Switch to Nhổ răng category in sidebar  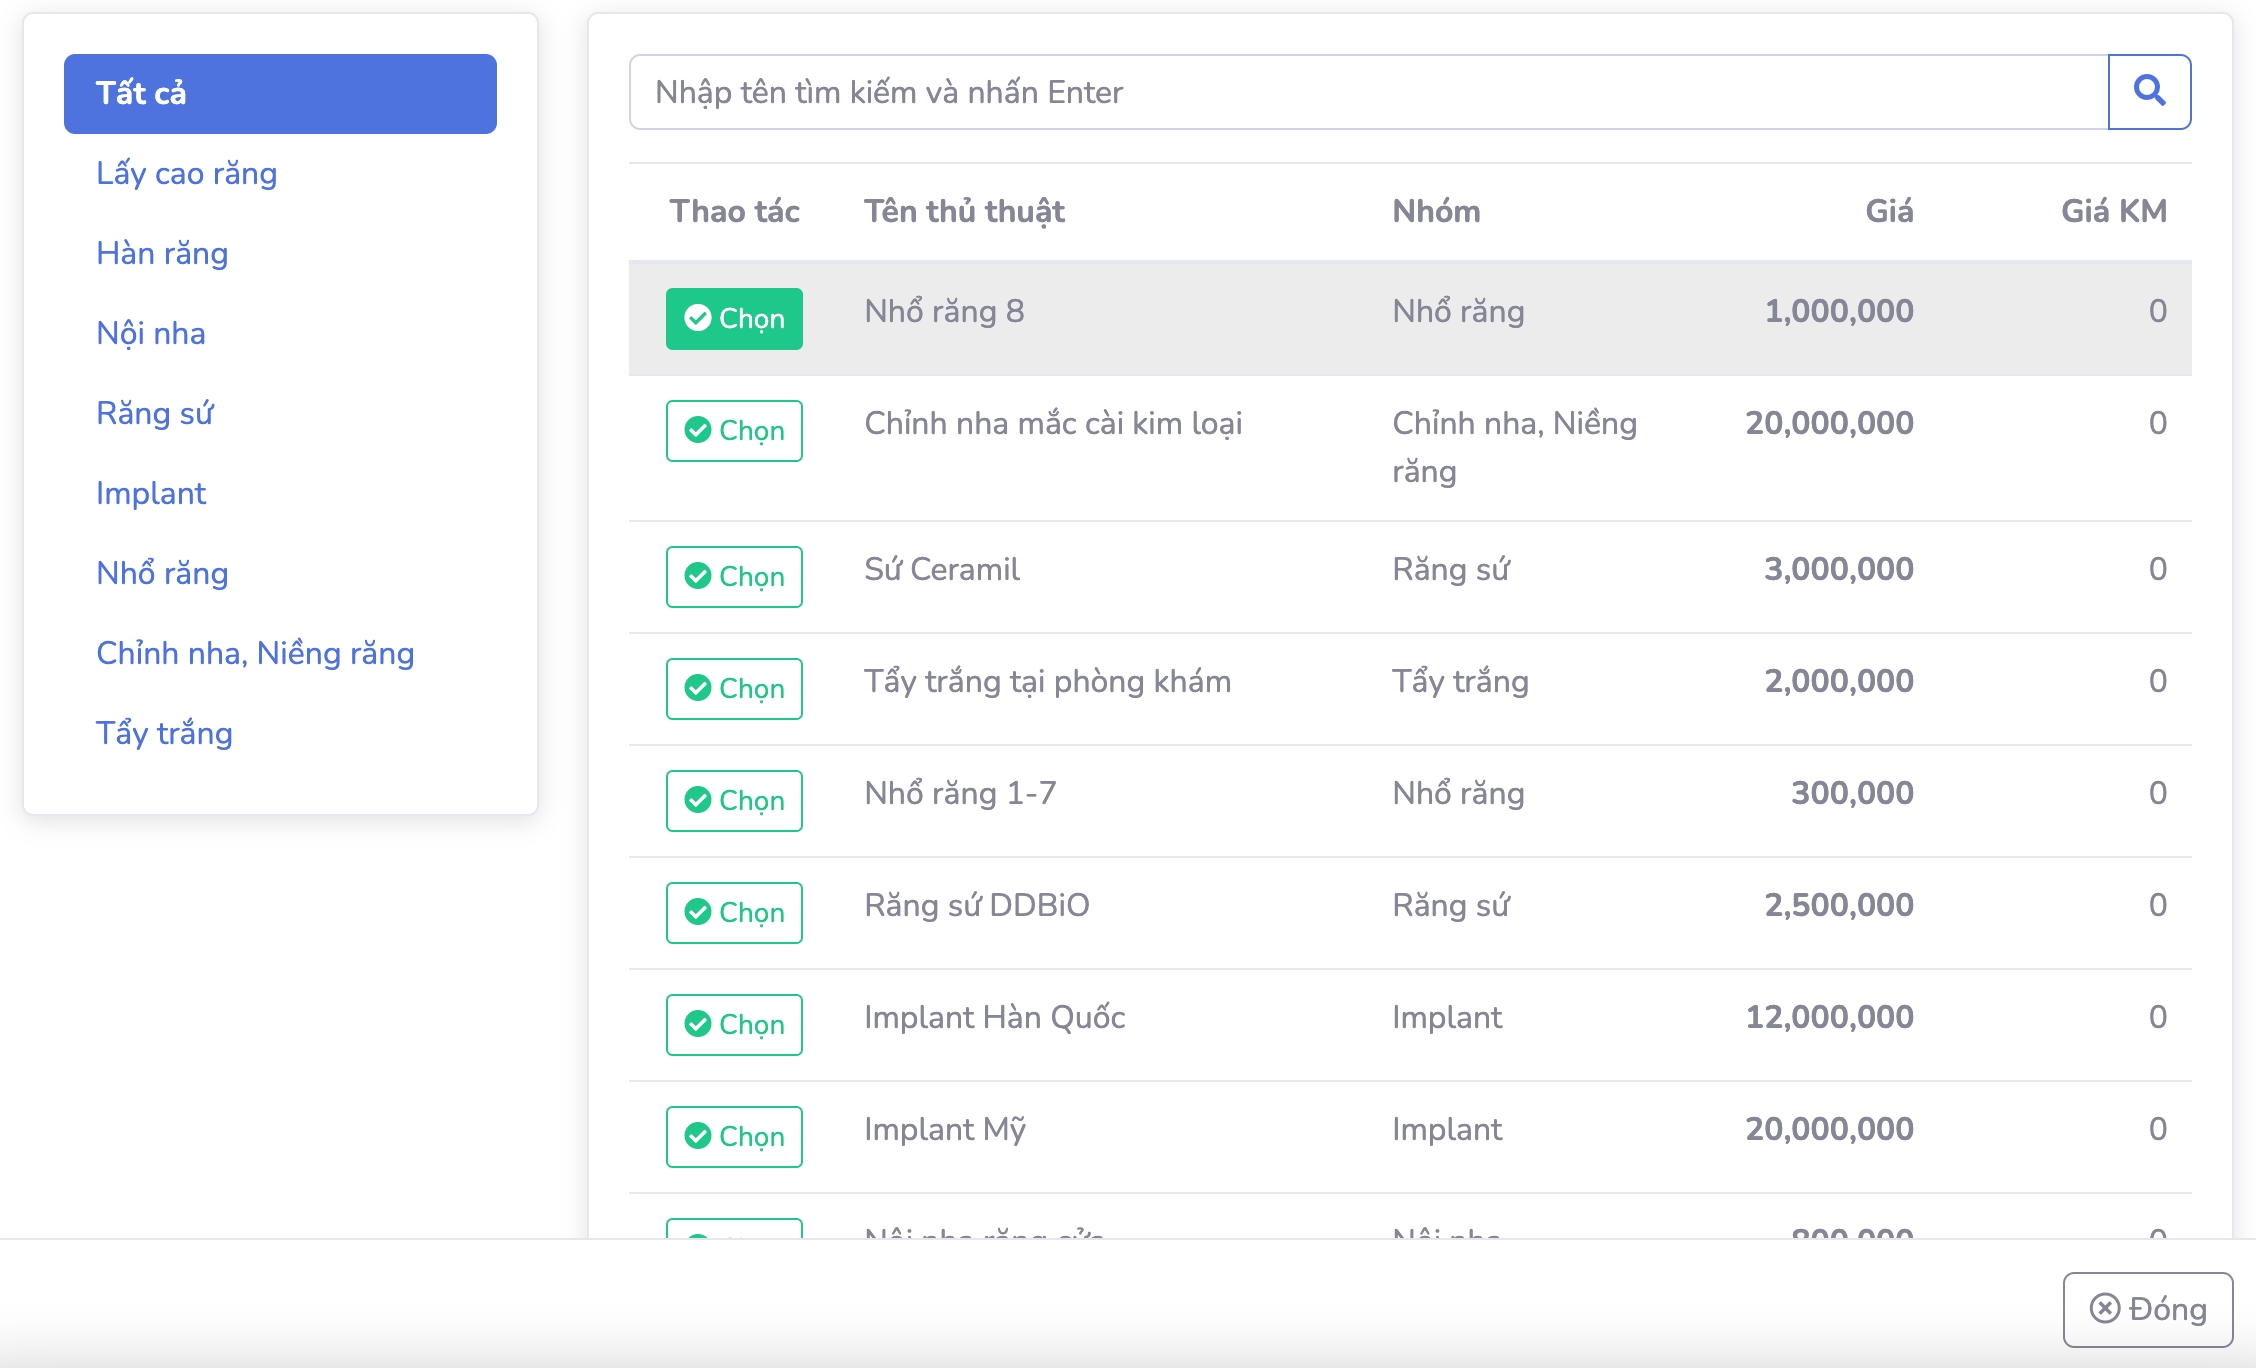click(x=162, y=574)
